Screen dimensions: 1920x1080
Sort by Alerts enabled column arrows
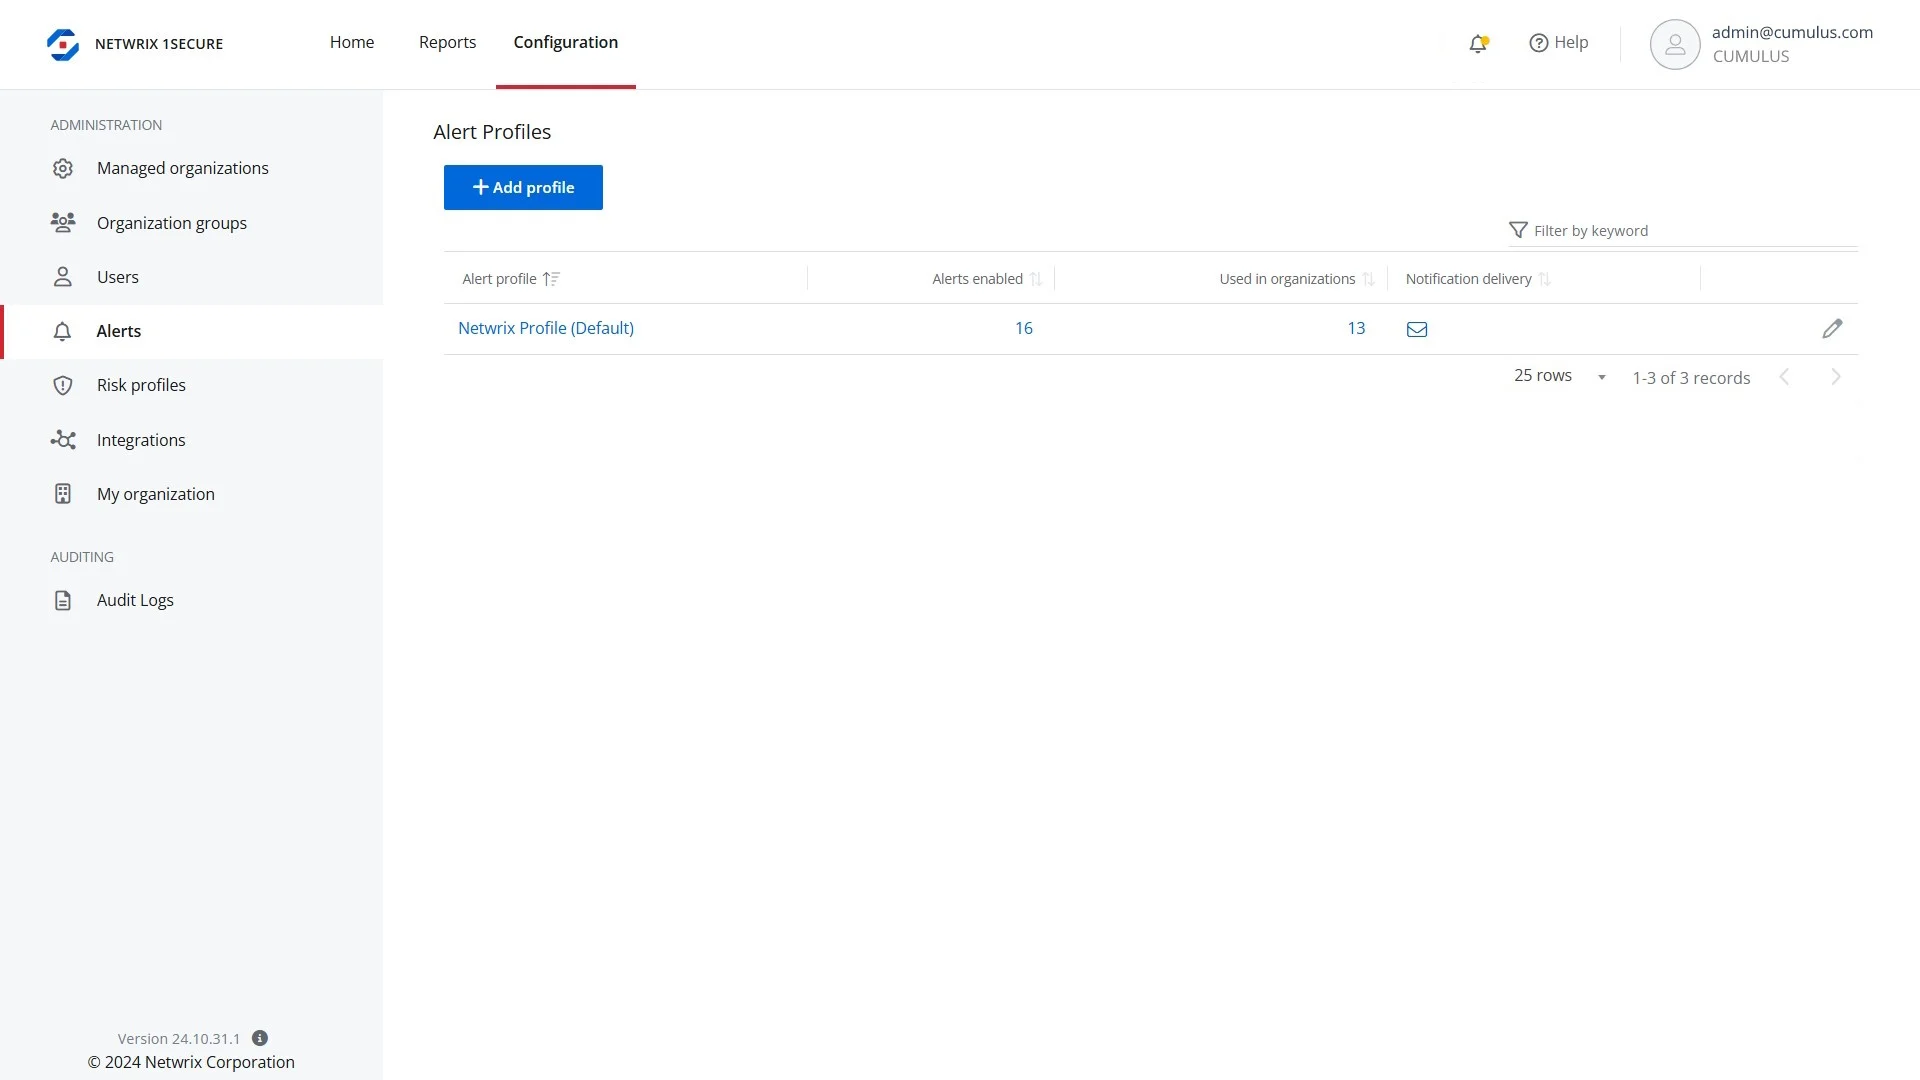[1036, 279]
